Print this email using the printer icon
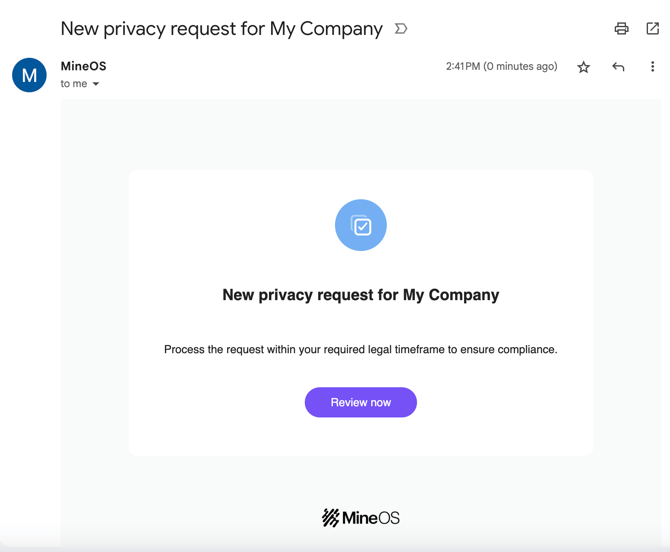This screenshot has height=552, width=670. click(x=621, y=29)
